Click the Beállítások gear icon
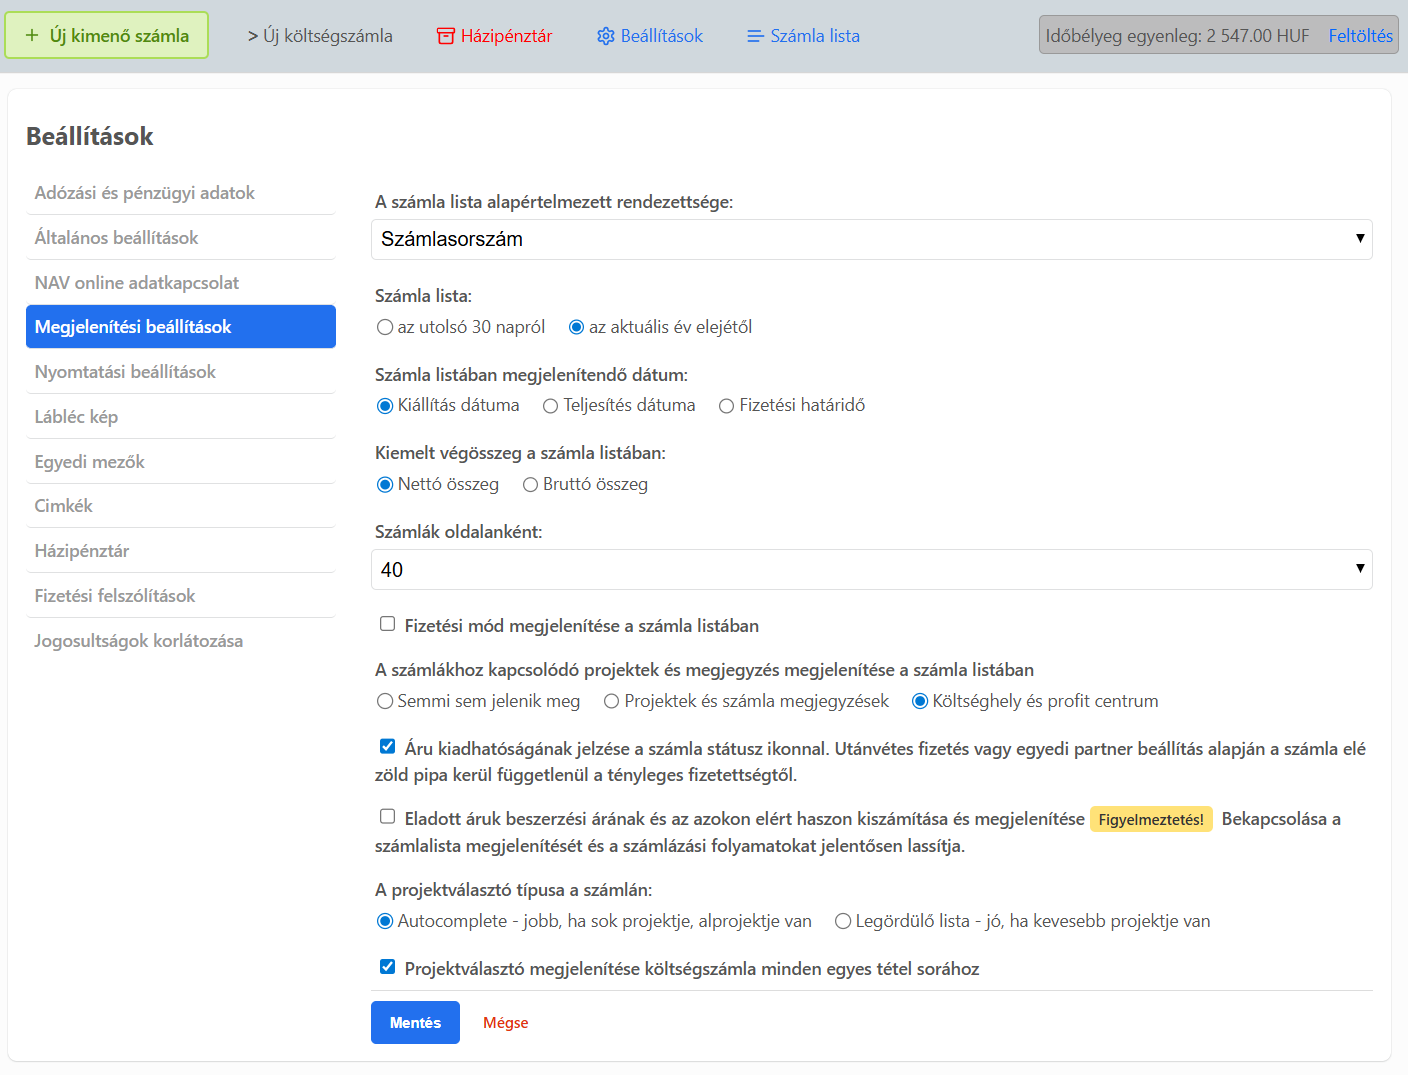This screenshot has width=1408, height=1075. pyautogui.click(x=605, y=36)
